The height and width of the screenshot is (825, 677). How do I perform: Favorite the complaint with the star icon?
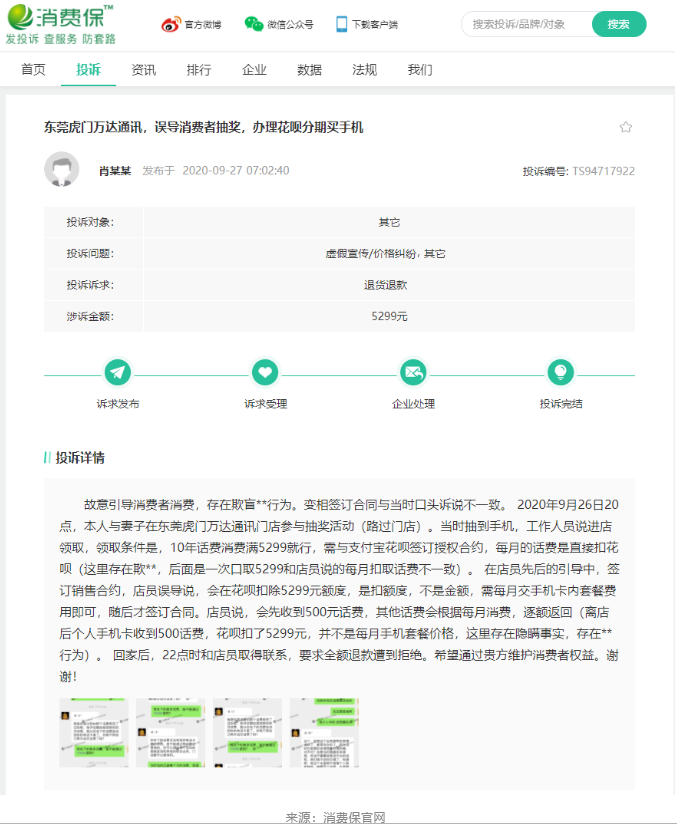625,127
